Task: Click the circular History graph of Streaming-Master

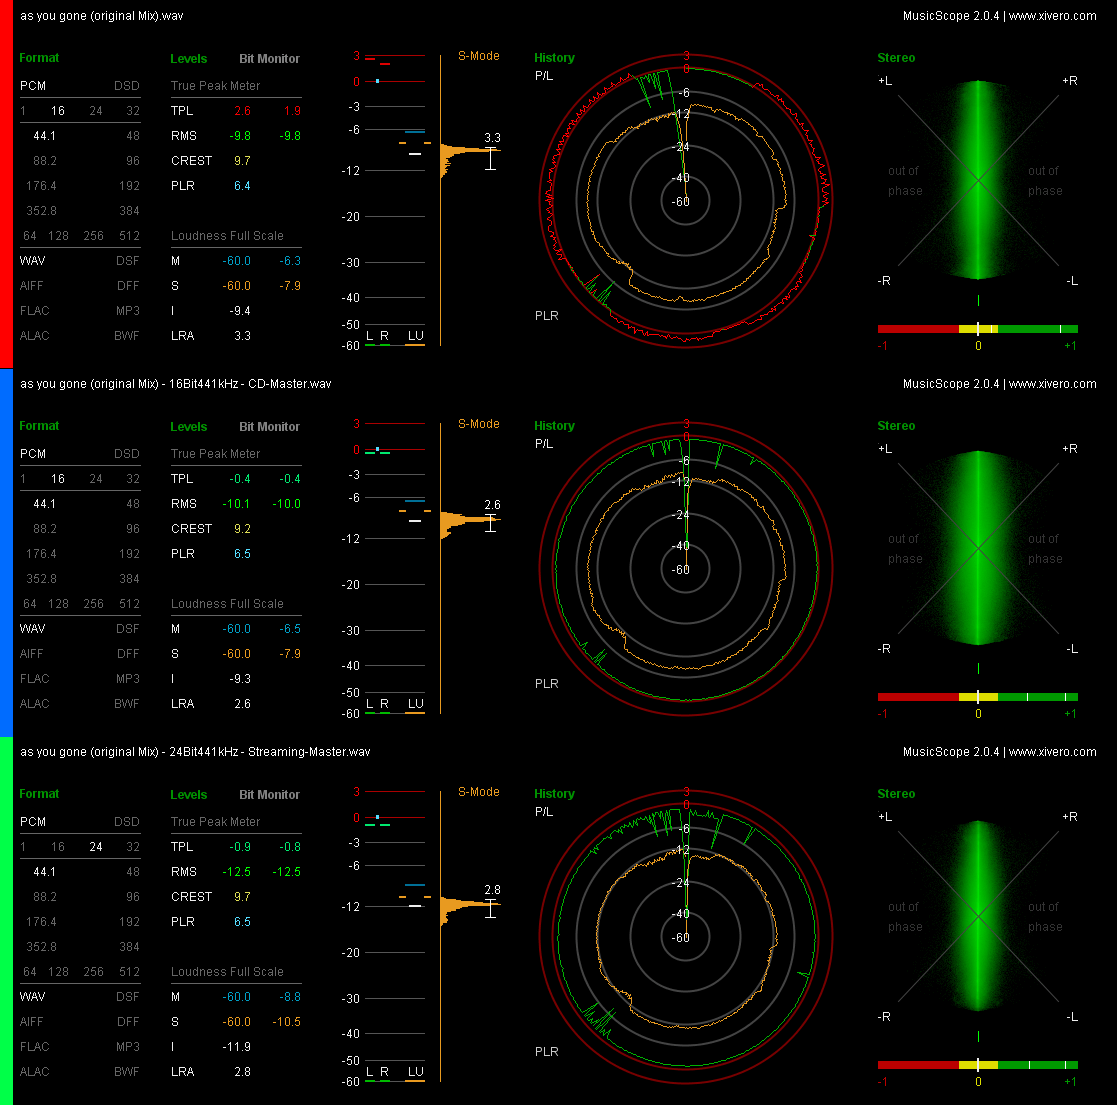Action: pyautogui.click(x=685, y=938)
